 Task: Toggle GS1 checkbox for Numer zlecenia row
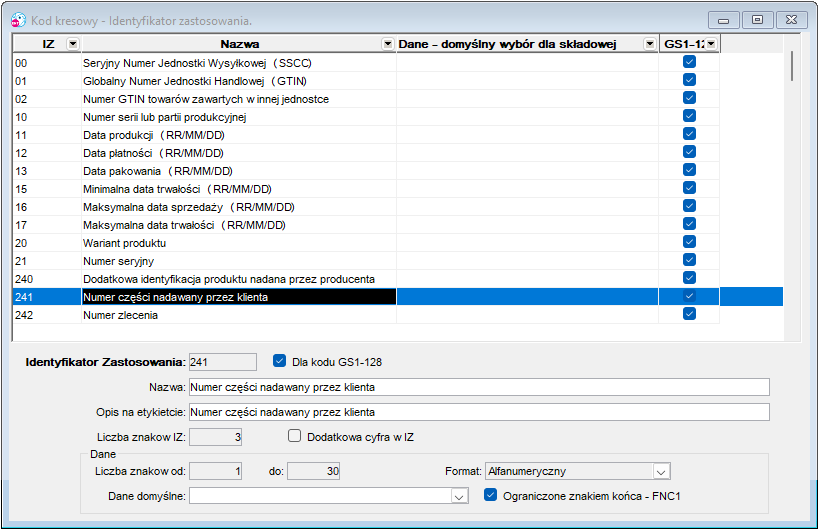tap(689, 314)
